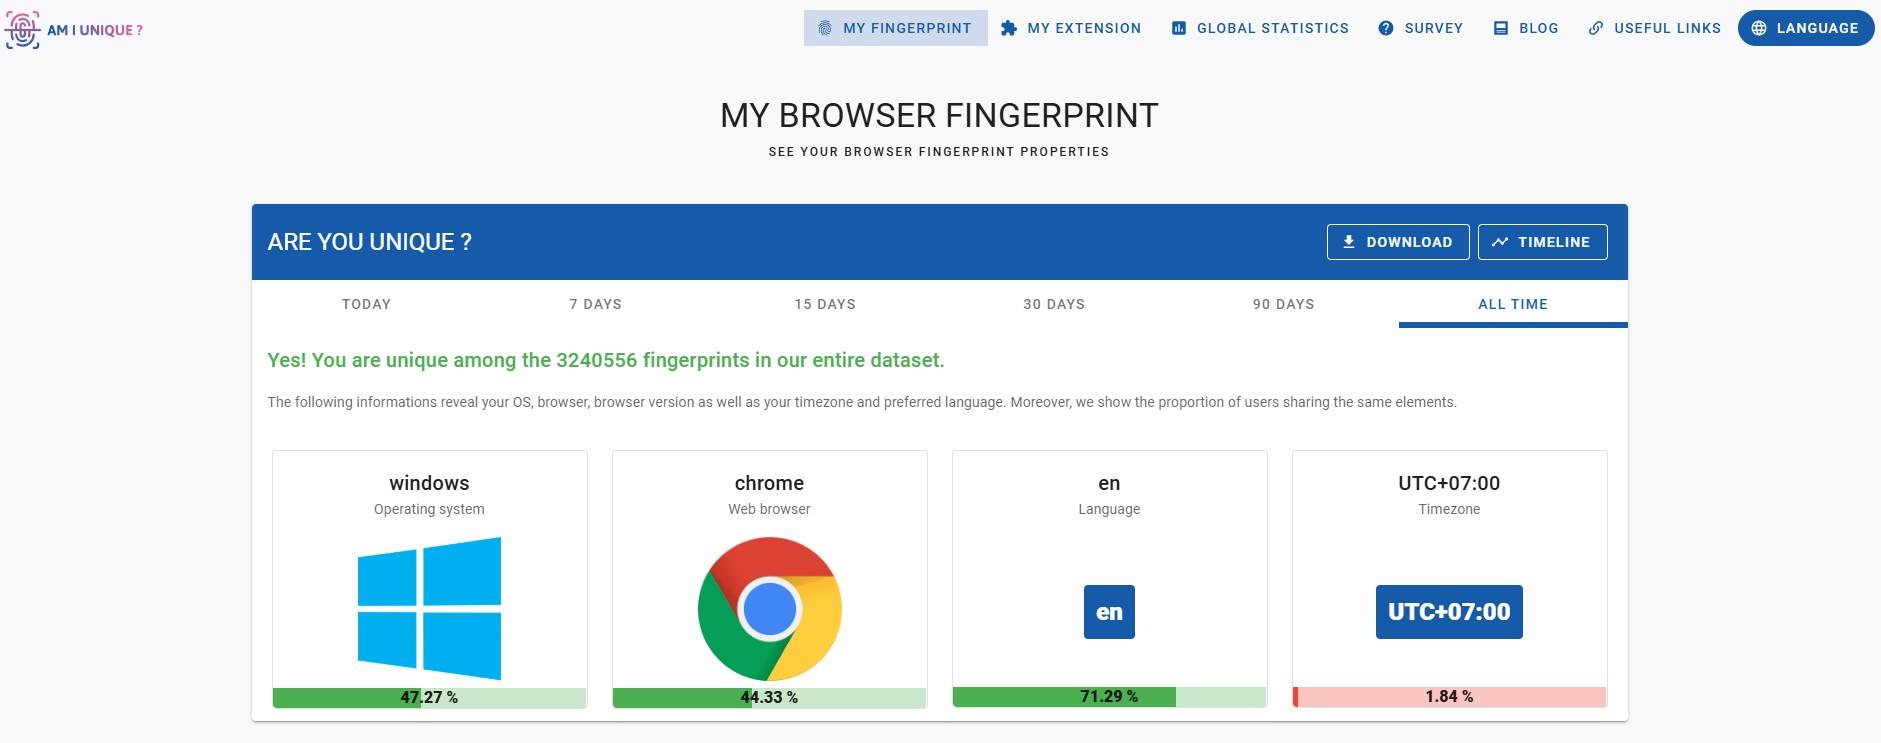
Task: Click the UTC+07:00 timezone badge
Action: [x=1449, y=612]
